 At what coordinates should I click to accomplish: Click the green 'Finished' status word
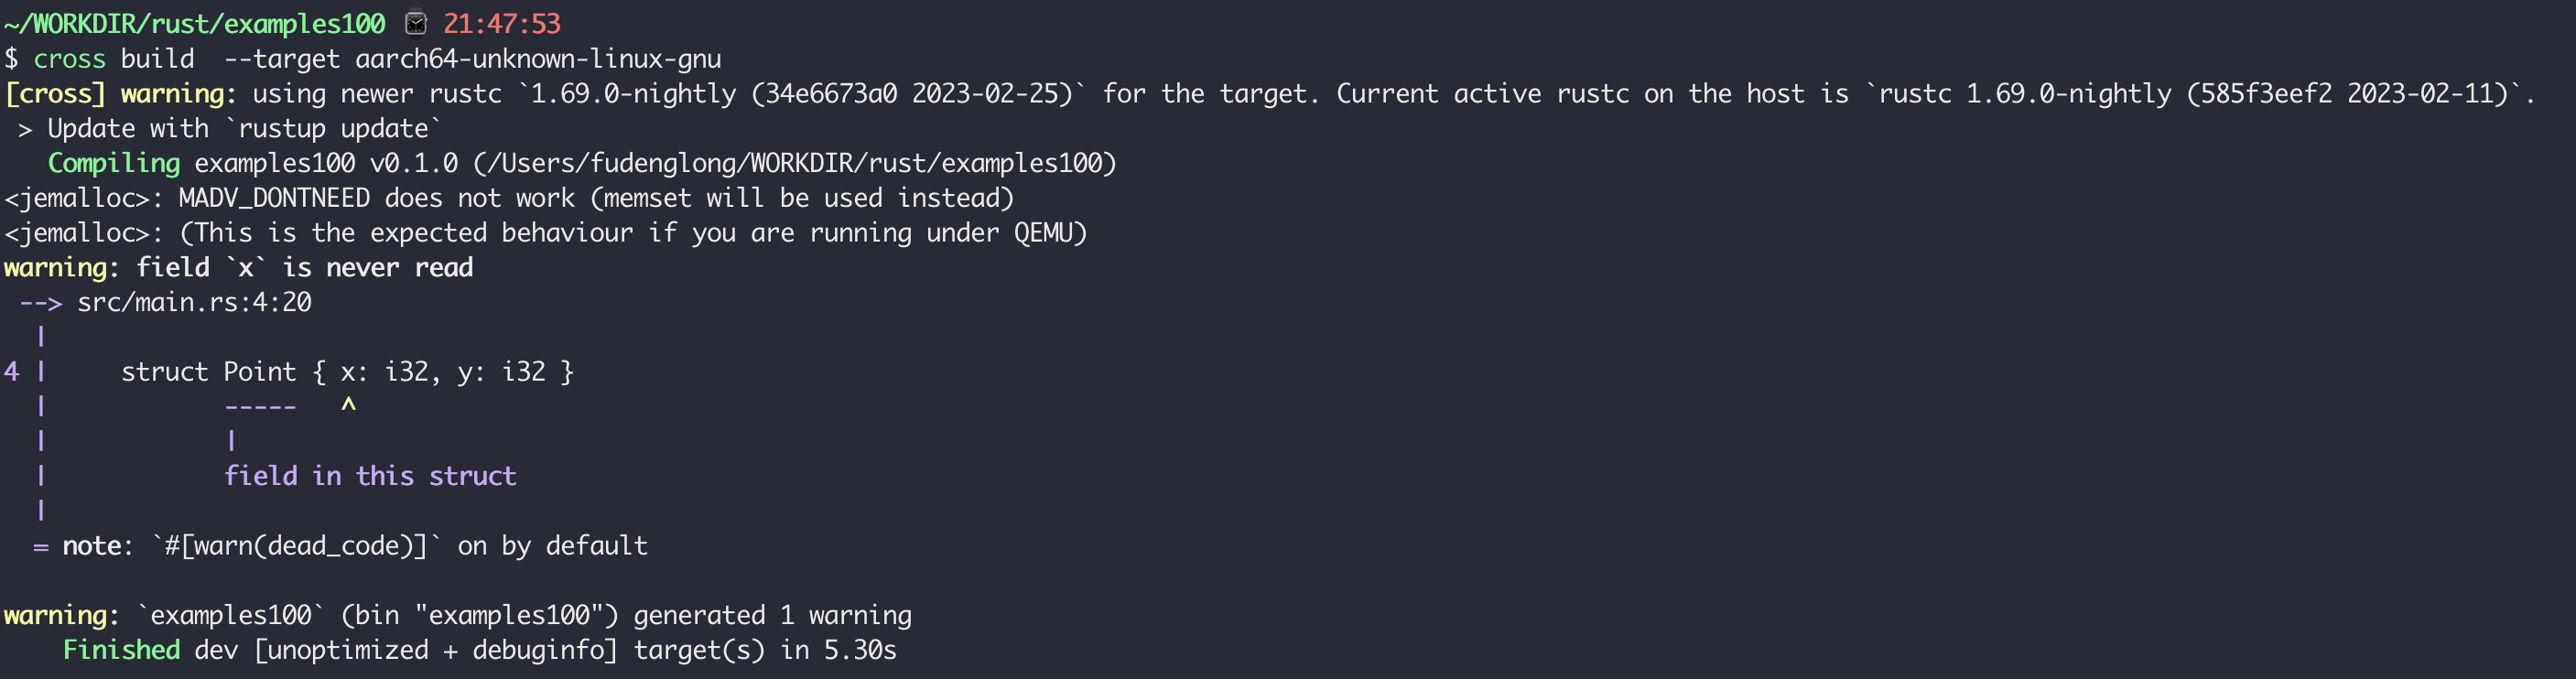[121, 650]
